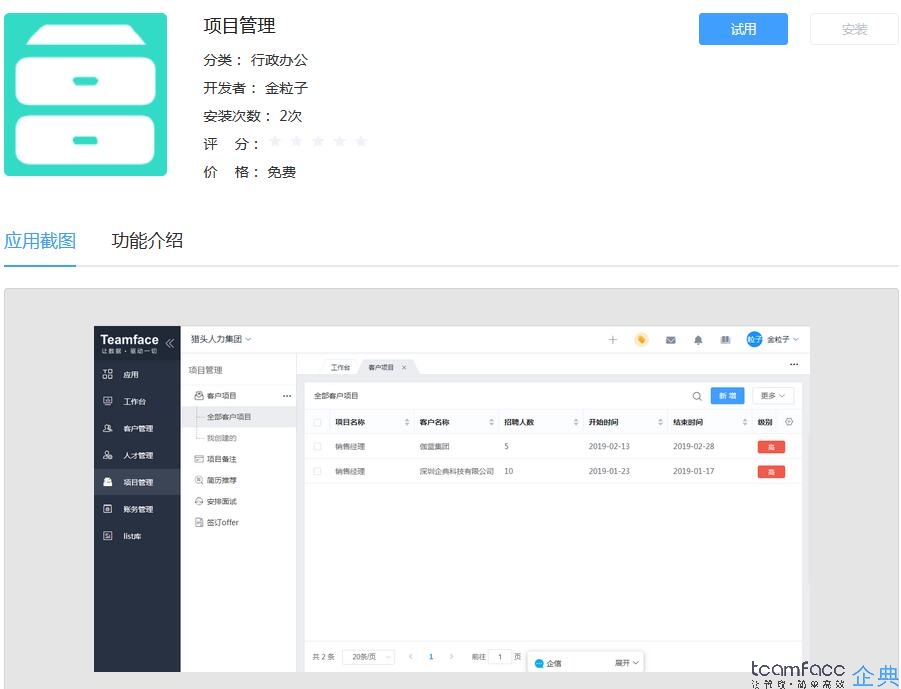The width and height of the screenshot is (901, 689).
Task: Click the column settings gear icon
Action: click(x=789, y=422)
